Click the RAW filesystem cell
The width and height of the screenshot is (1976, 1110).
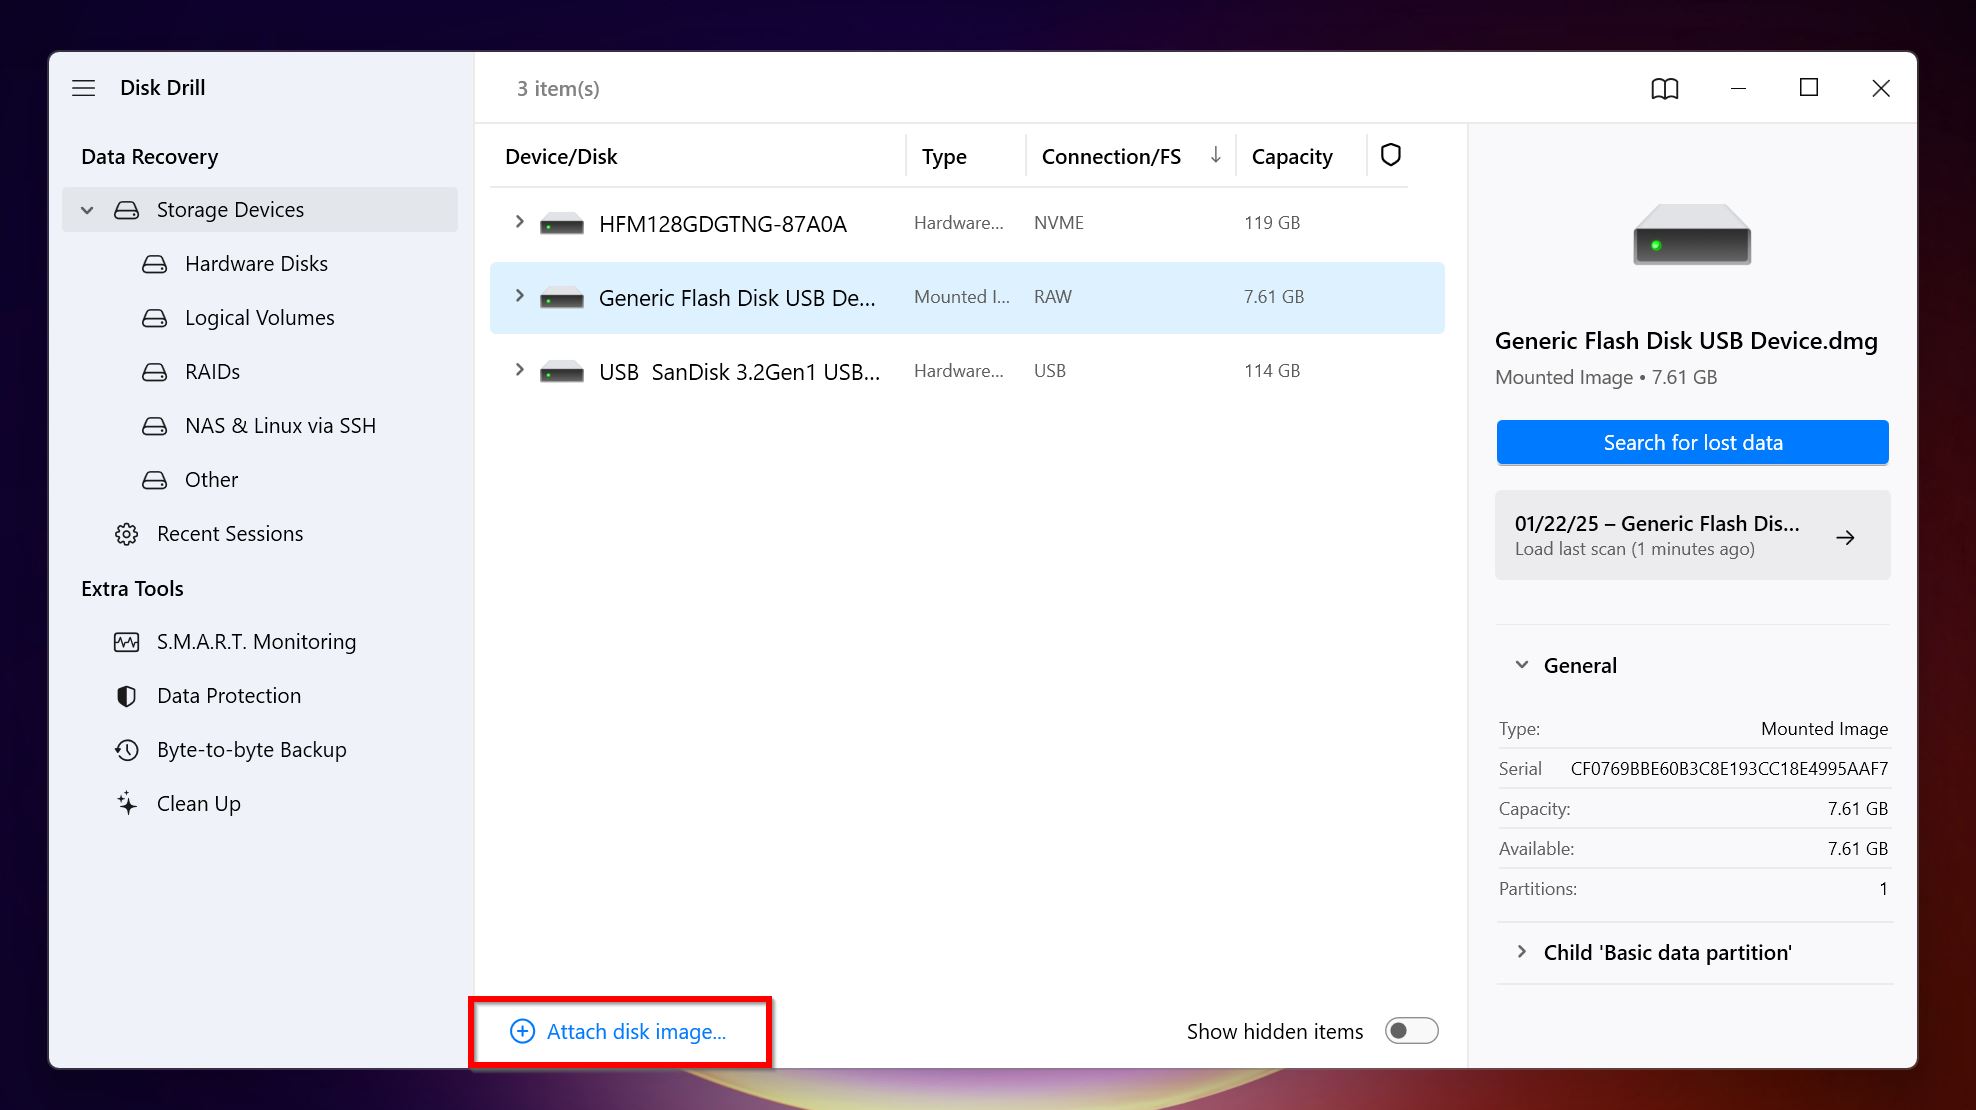(1052, 297)
